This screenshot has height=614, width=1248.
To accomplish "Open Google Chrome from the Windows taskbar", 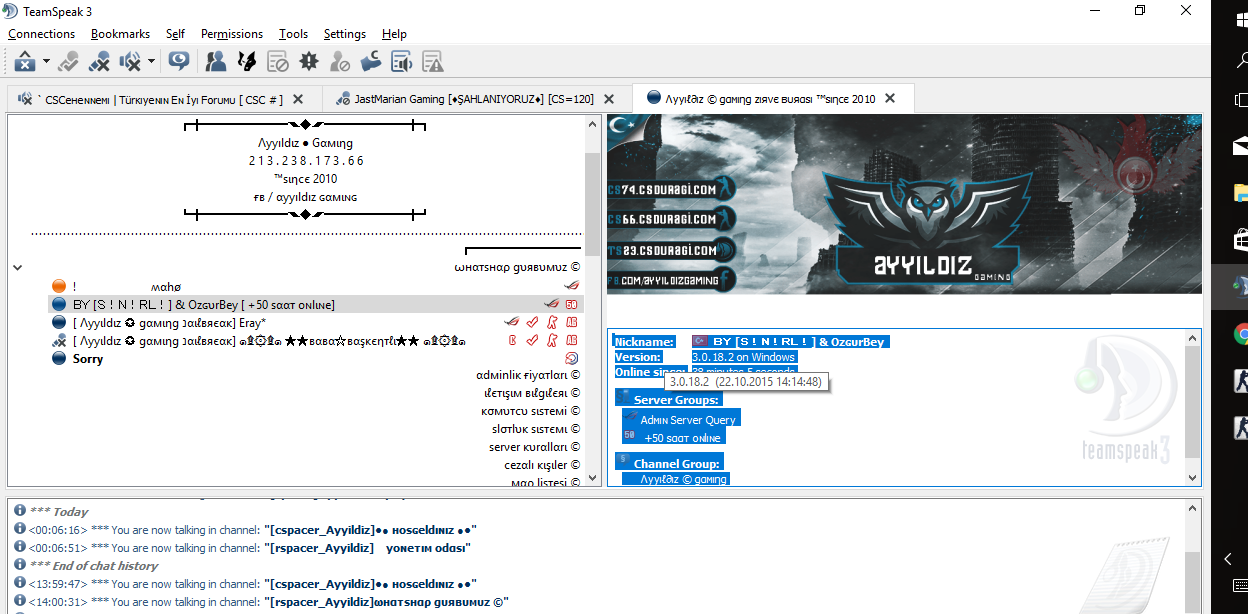I will pyautogui.click(x=1240, y=334).
